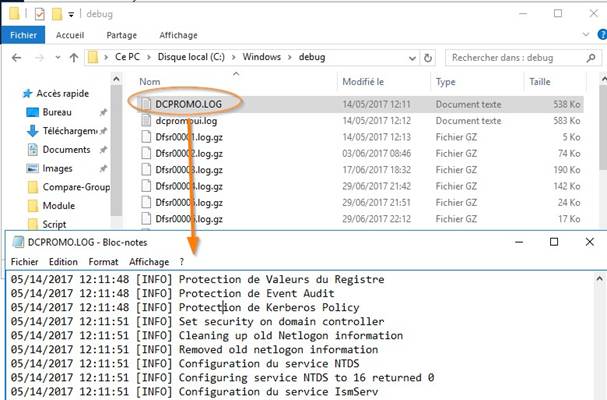This screenshot has height=400, width=607.
Task: Open Explorer help question mark icon
Action: click(x=602, y=34)
